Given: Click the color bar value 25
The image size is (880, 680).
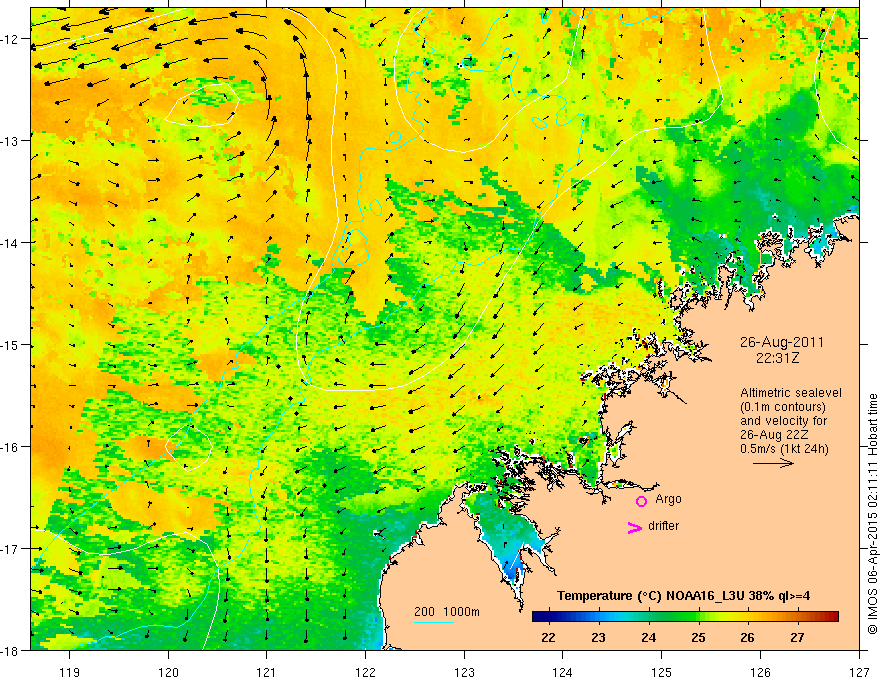Looking at the screenshot, I should (698, 637).
